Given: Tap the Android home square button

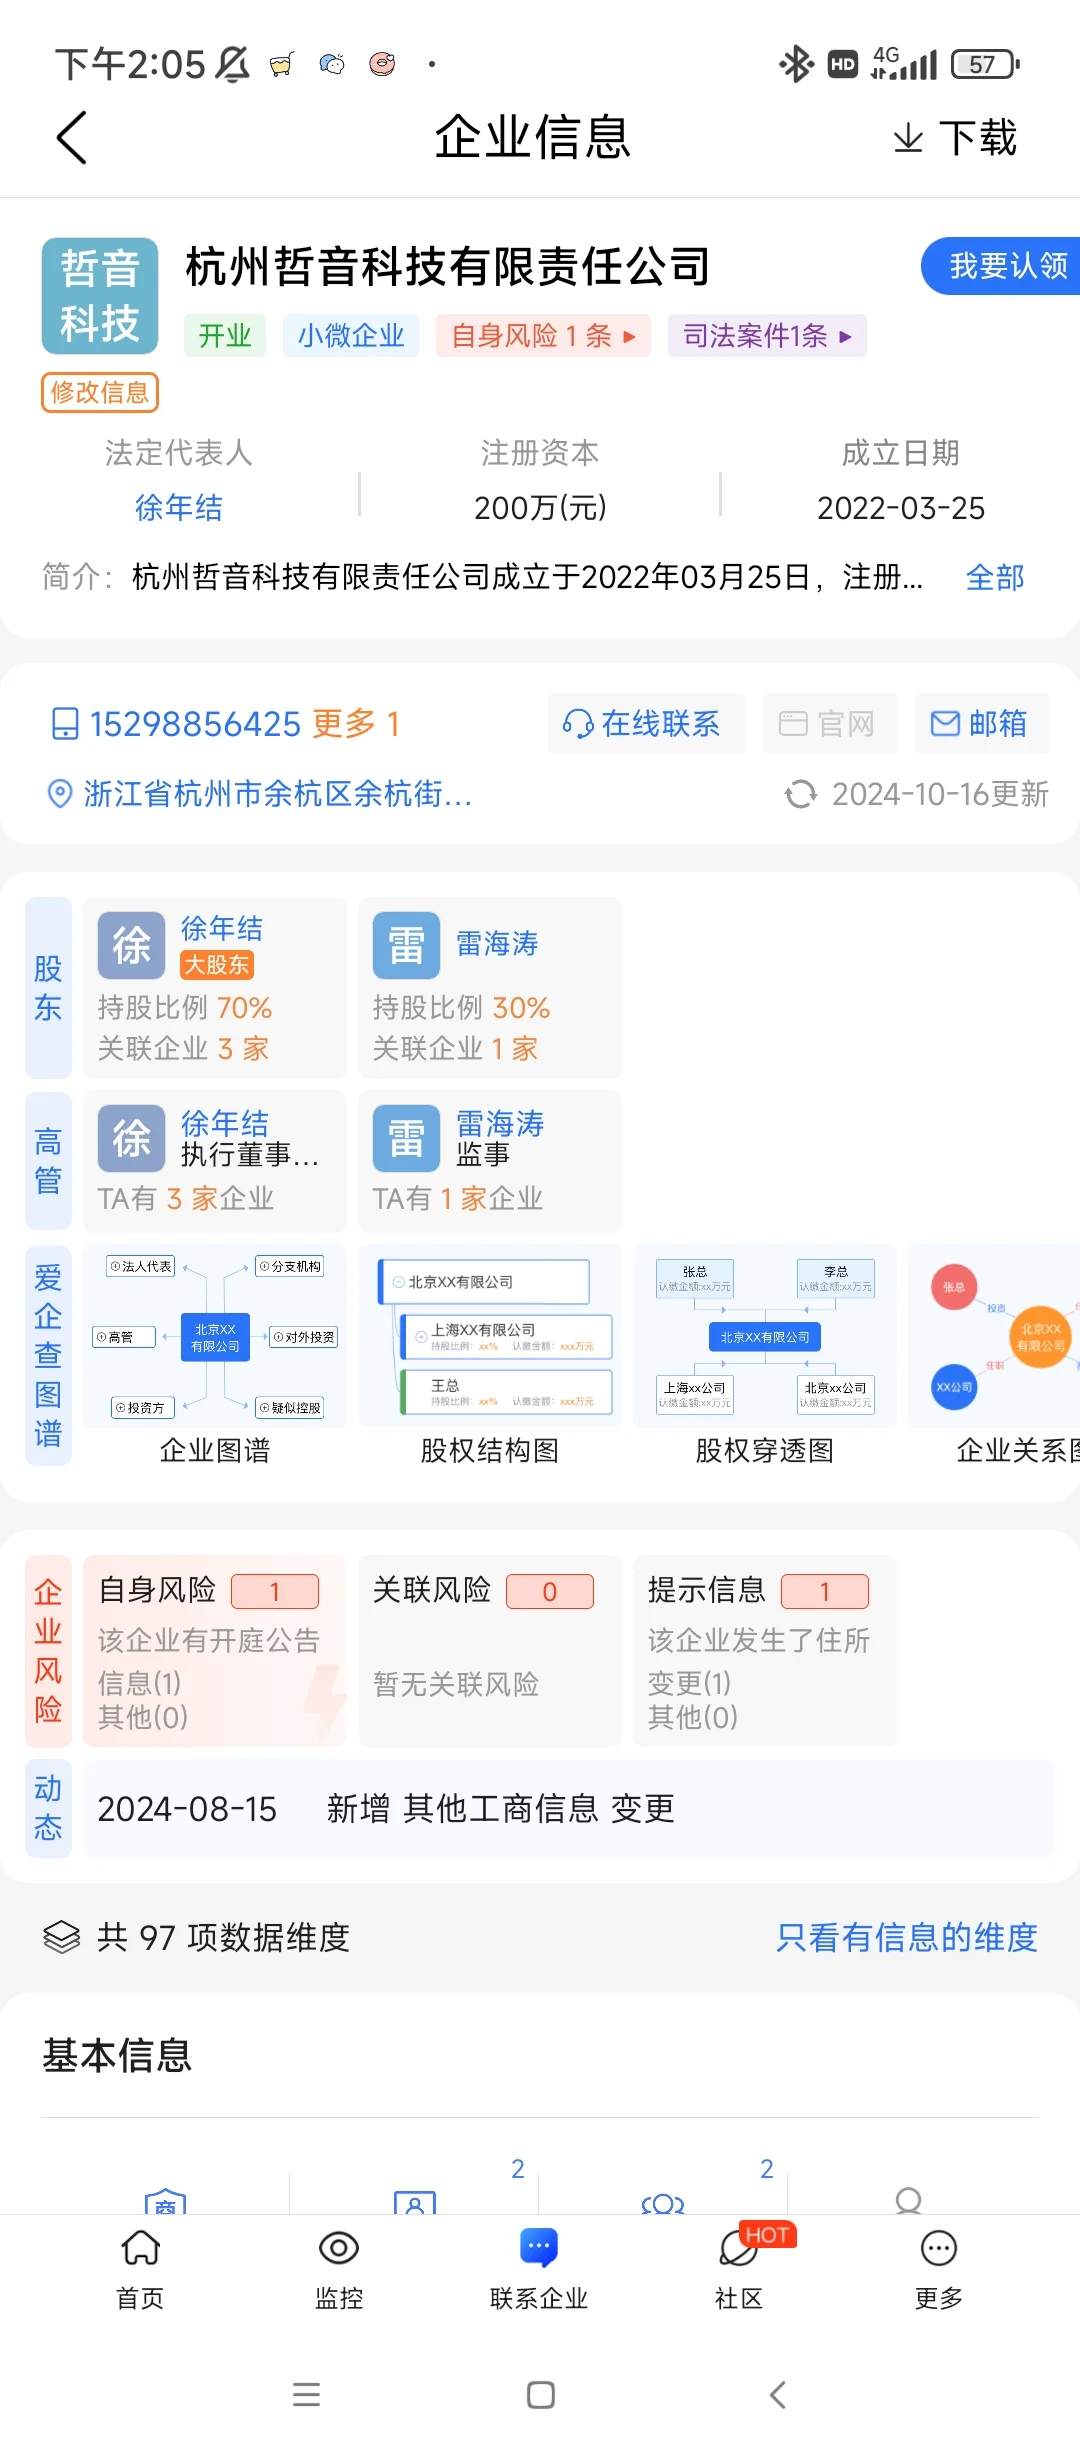Looking at the screenshot, I should [x=541, y=2394].
